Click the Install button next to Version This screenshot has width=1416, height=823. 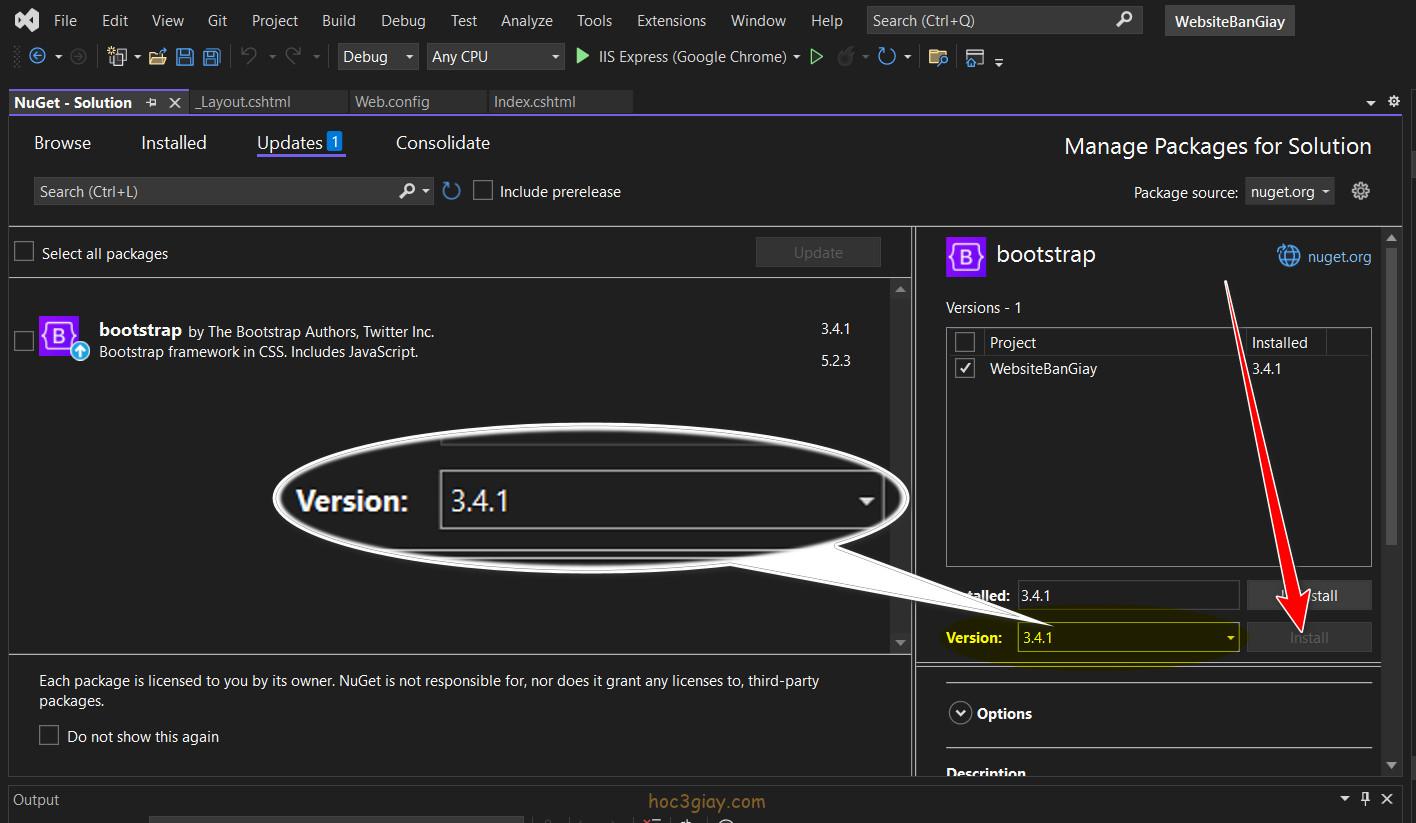pyautogui.click(x=1308, y=637)
